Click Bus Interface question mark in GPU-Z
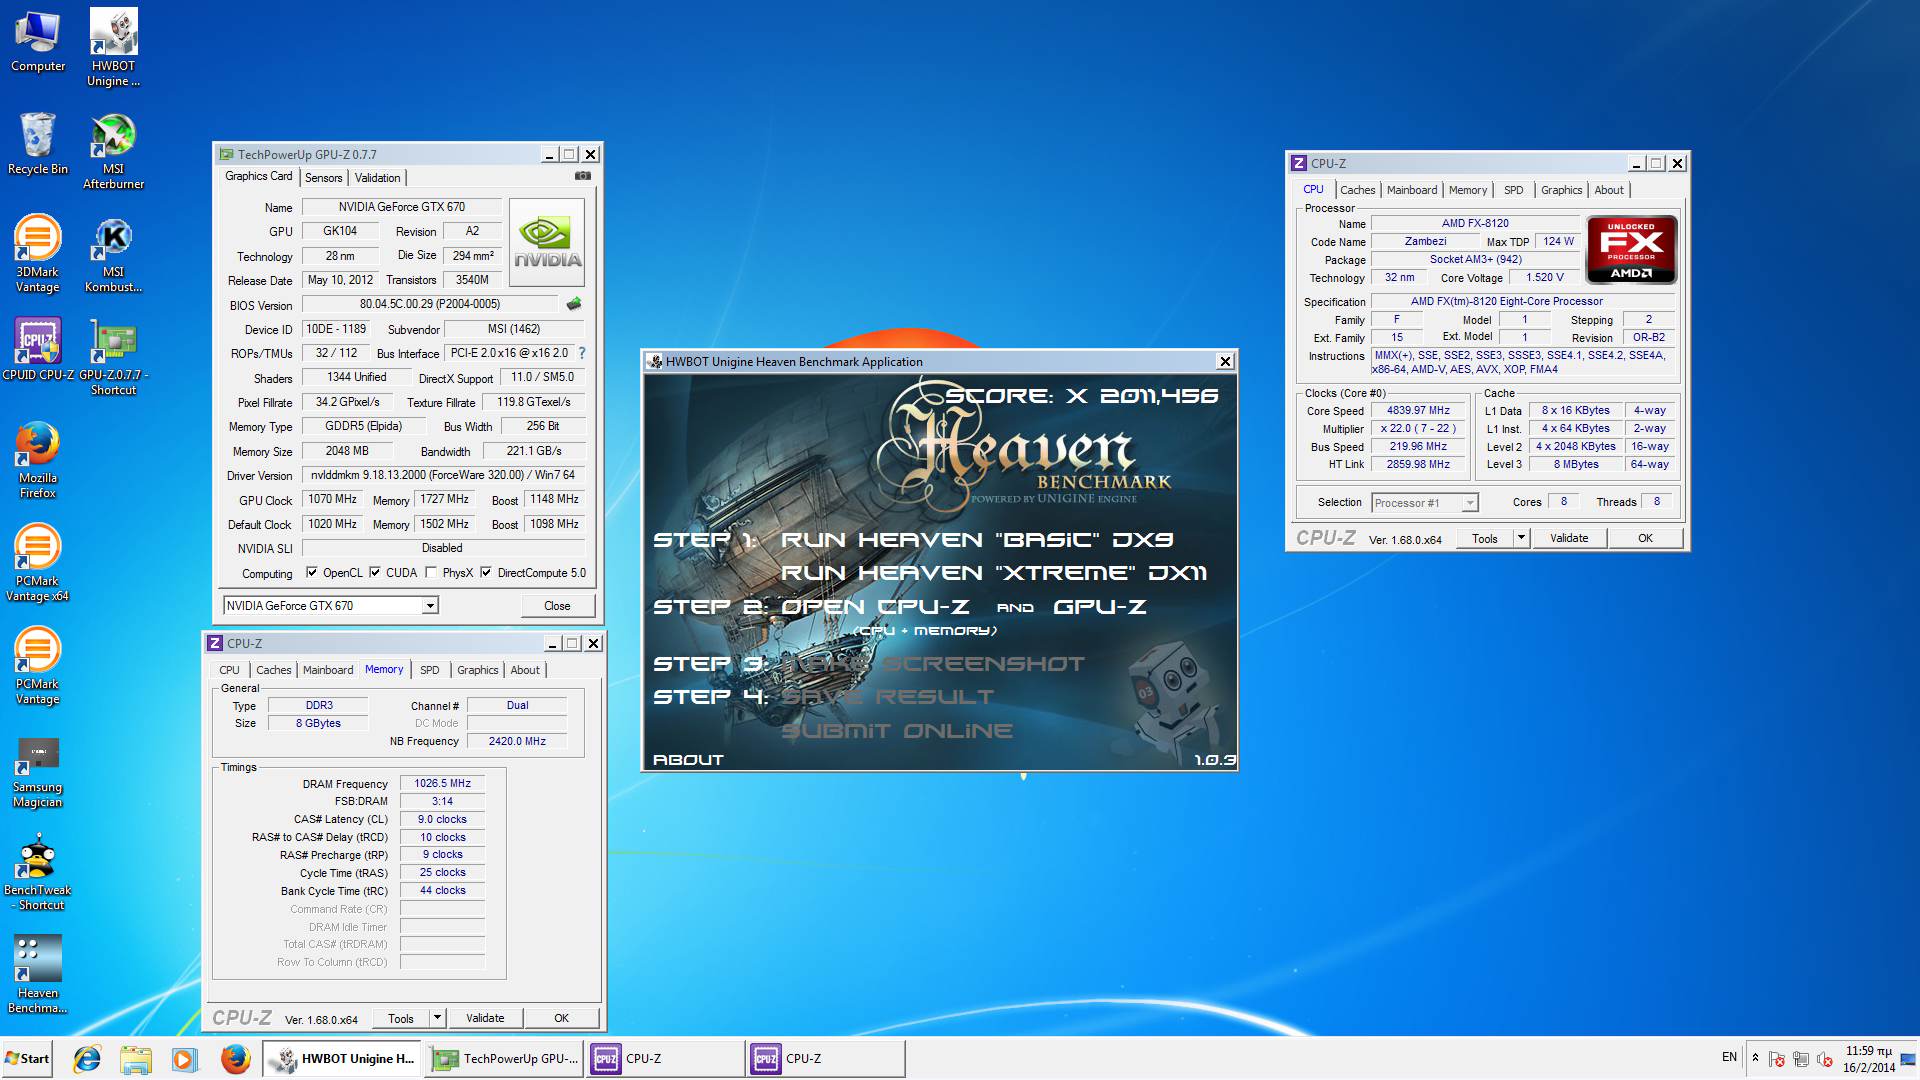Screen dimensions: 1920x1080 point(582,353)
